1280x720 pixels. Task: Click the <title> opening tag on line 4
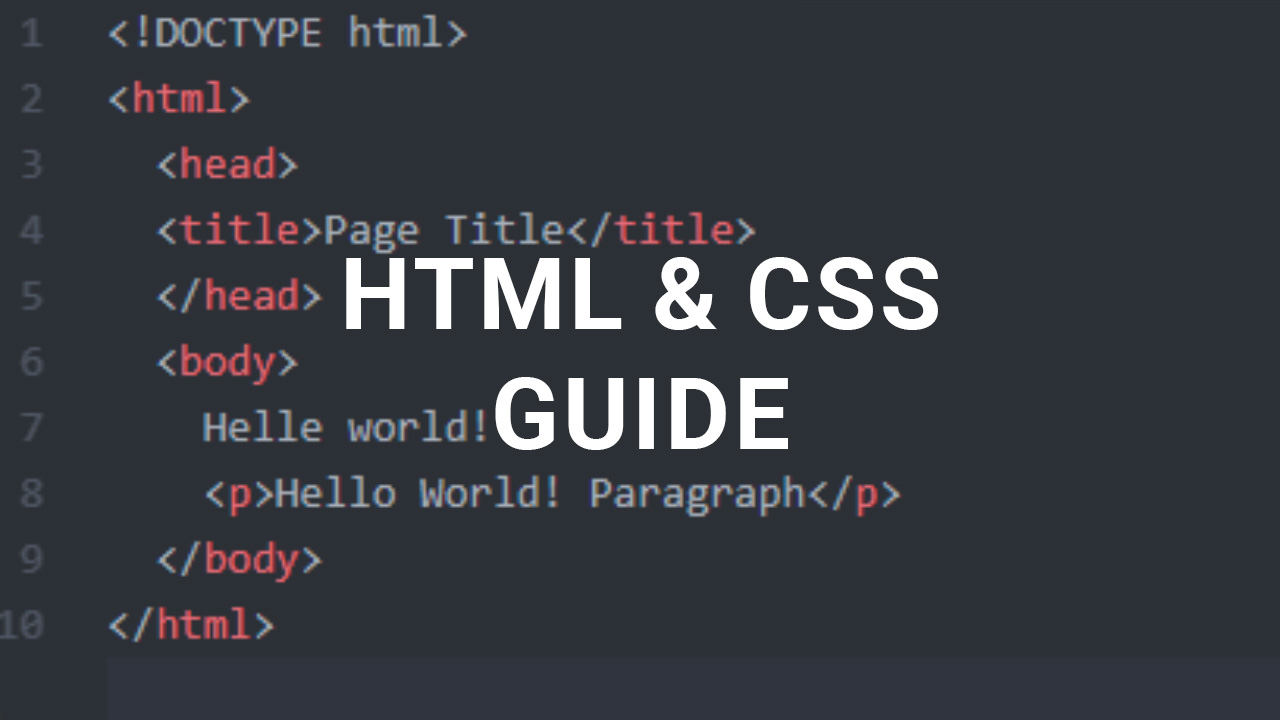[237, 230]
